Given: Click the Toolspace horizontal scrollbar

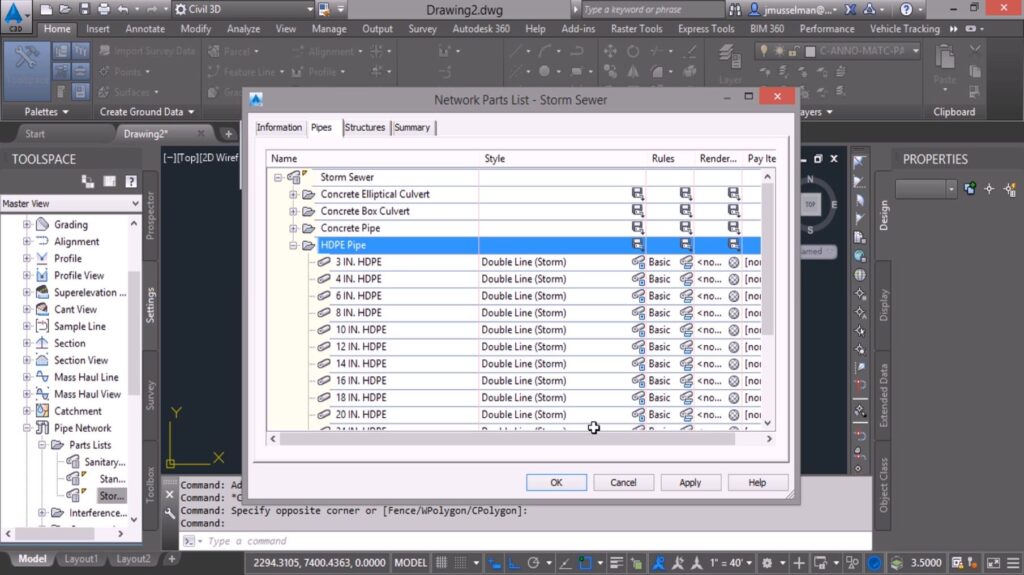Looking at the screenshot, I should click(55, 534).
